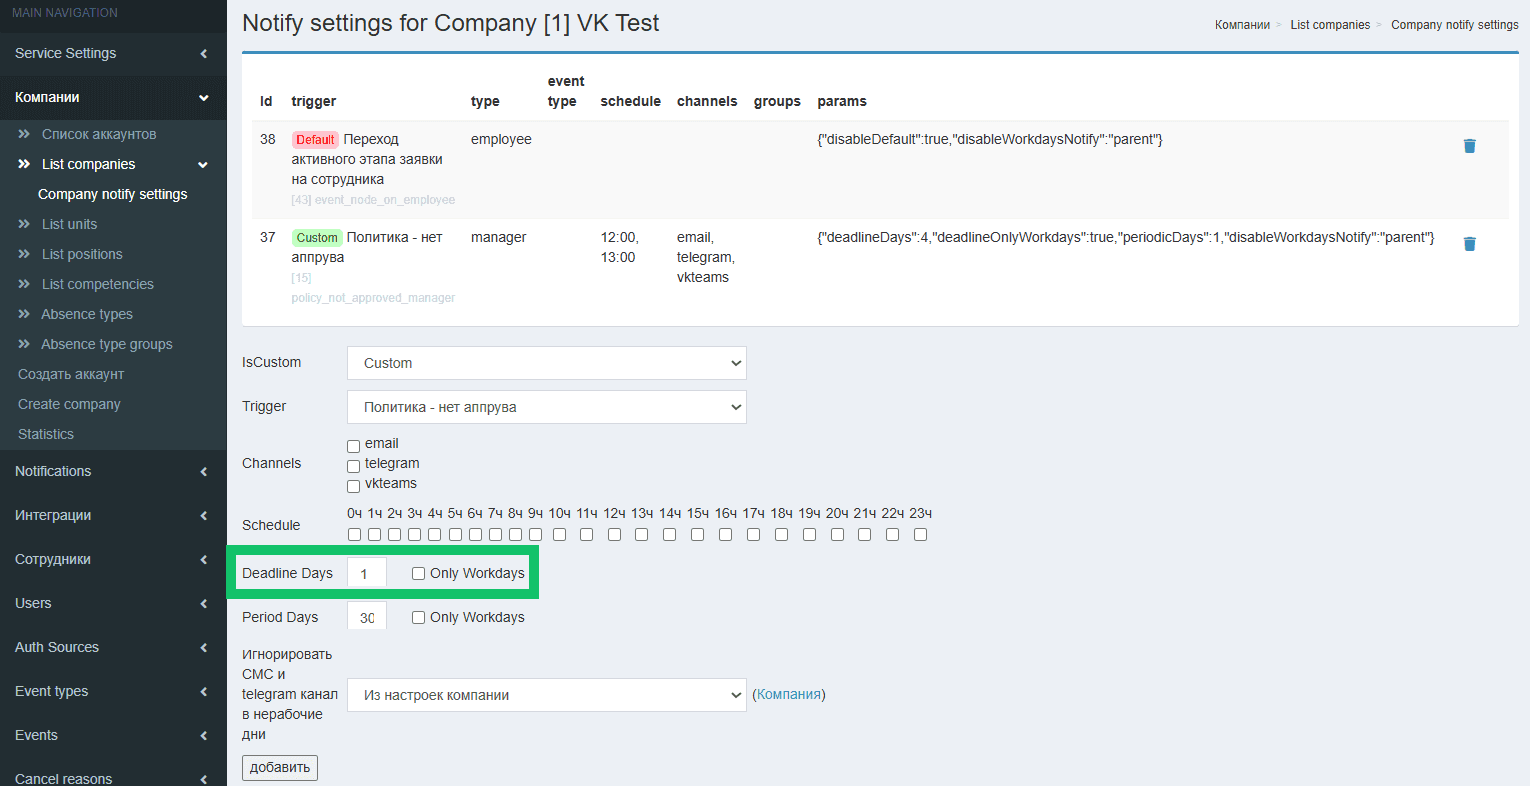1530x786 pixels.
Task: Click double-arrow icon beside List competencies
Action: click(x=24, y=284)
